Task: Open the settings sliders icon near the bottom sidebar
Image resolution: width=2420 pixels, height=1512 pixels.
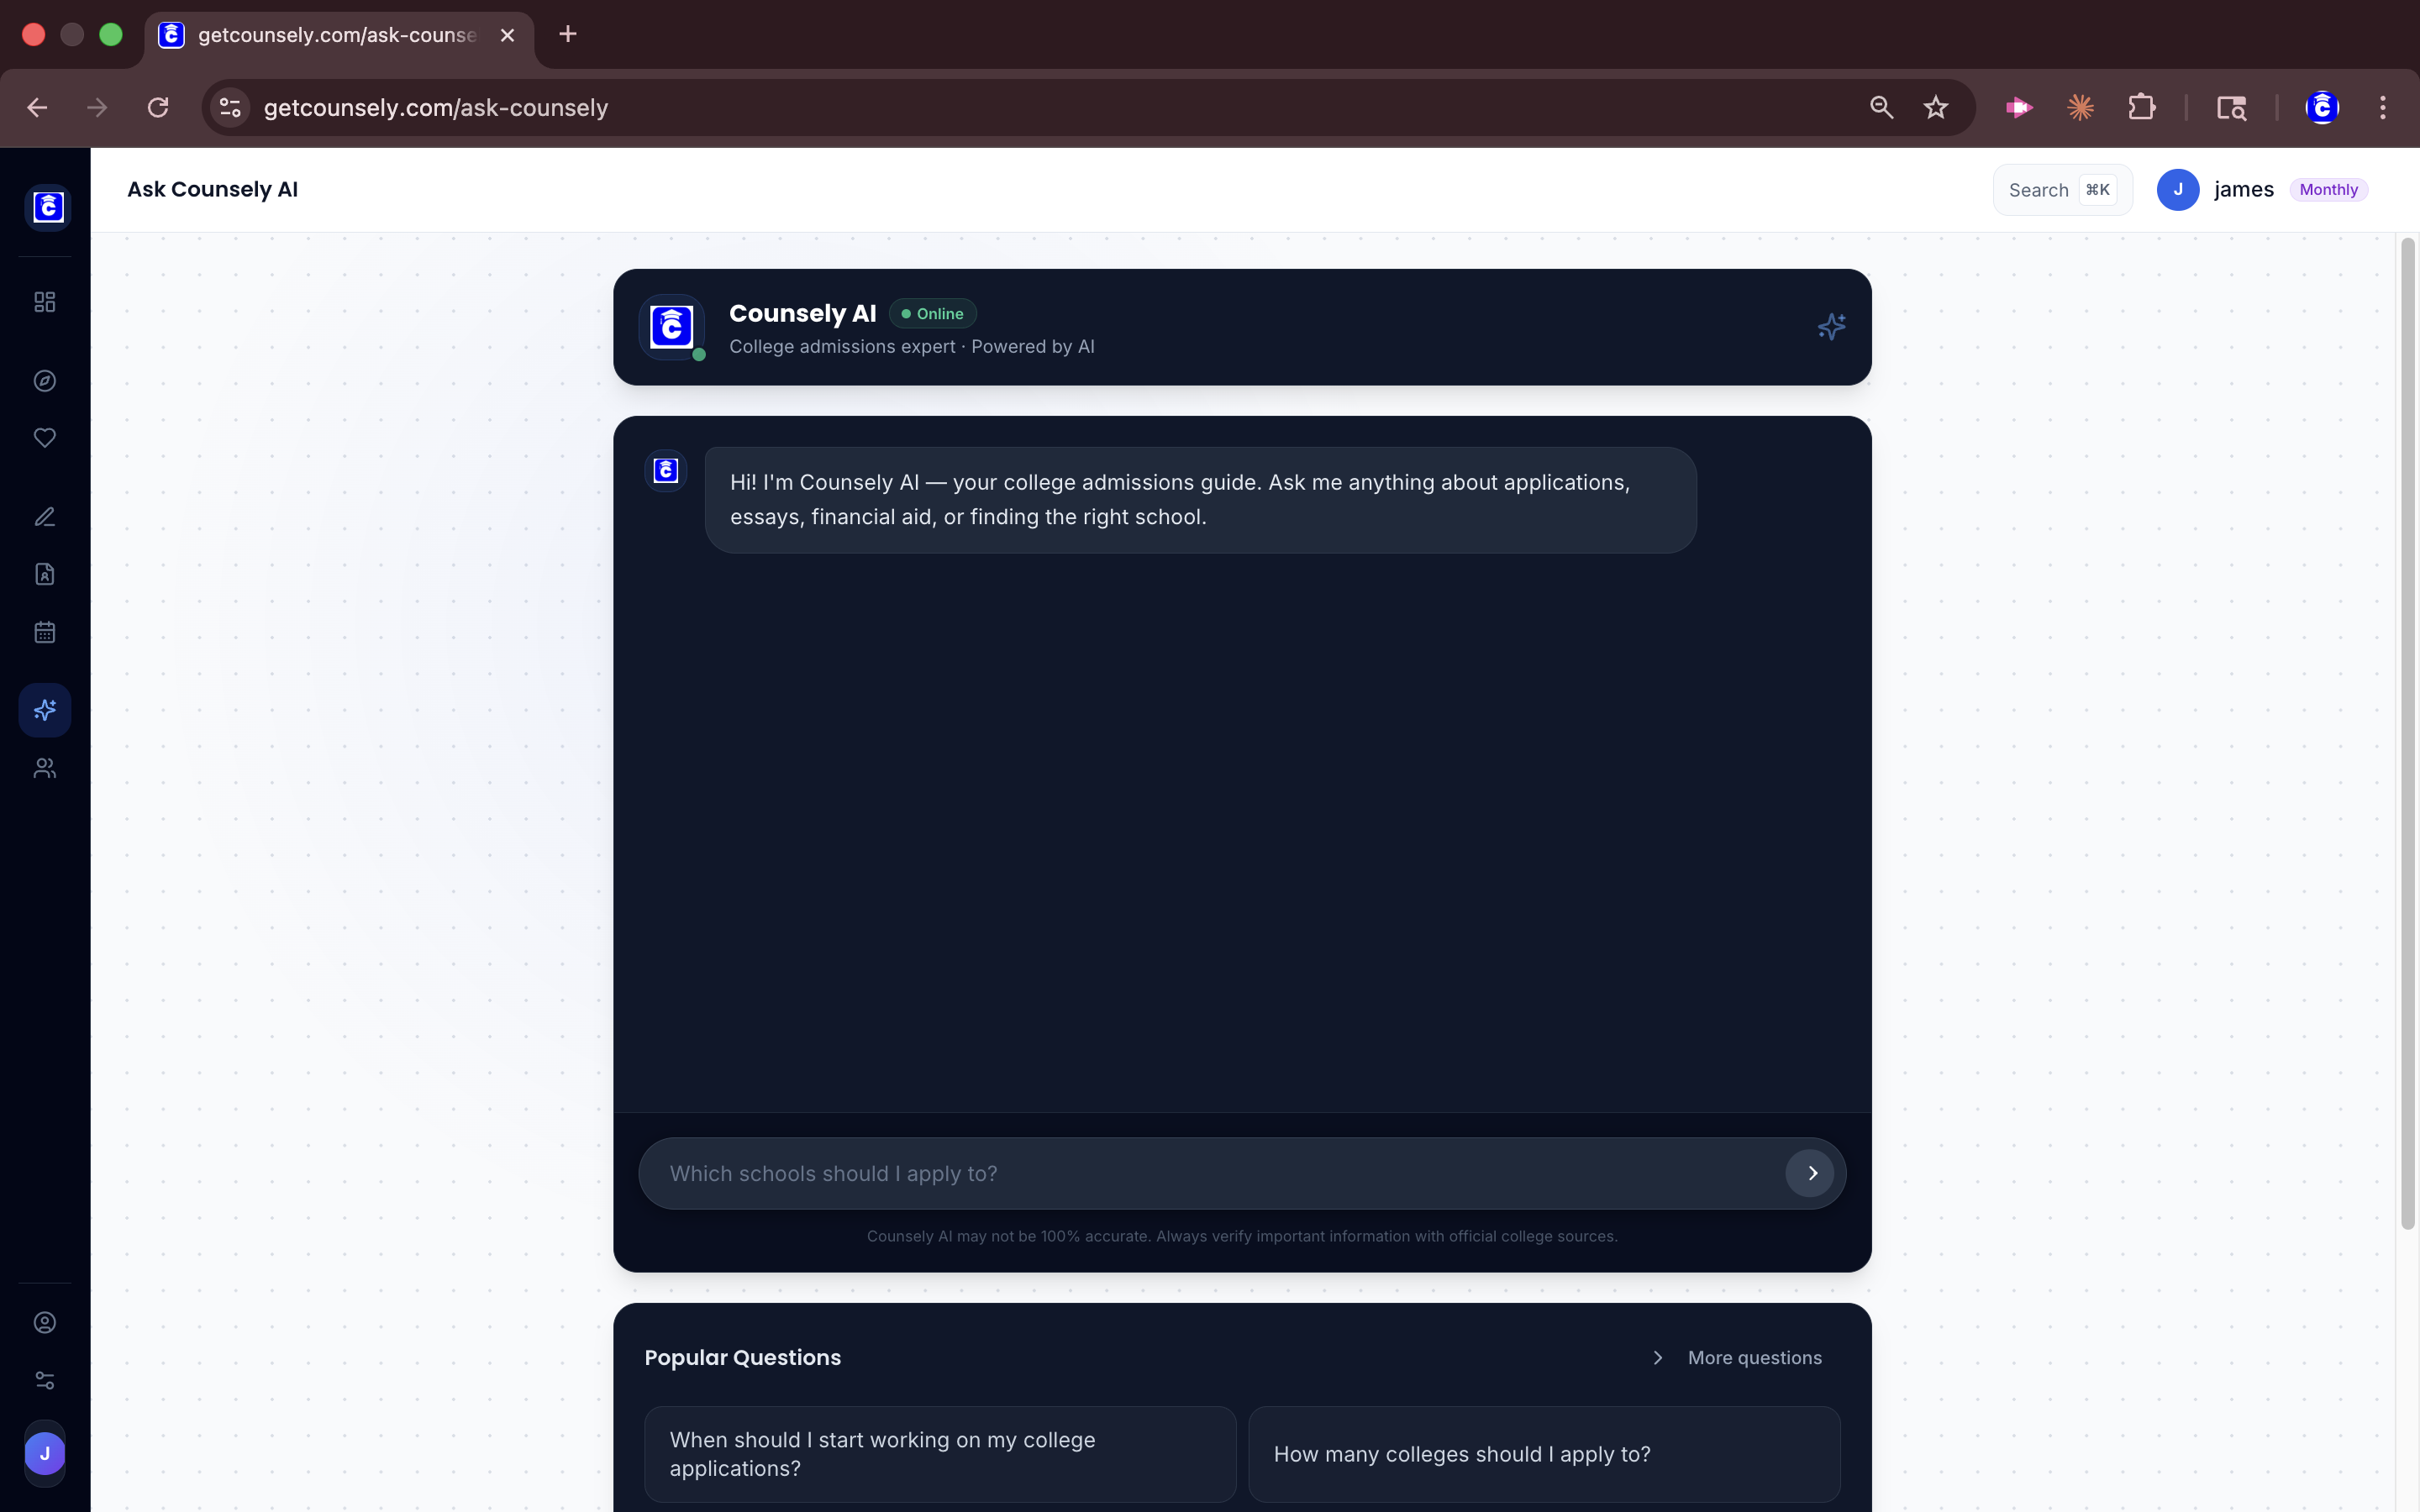Action: (44, 1380)
